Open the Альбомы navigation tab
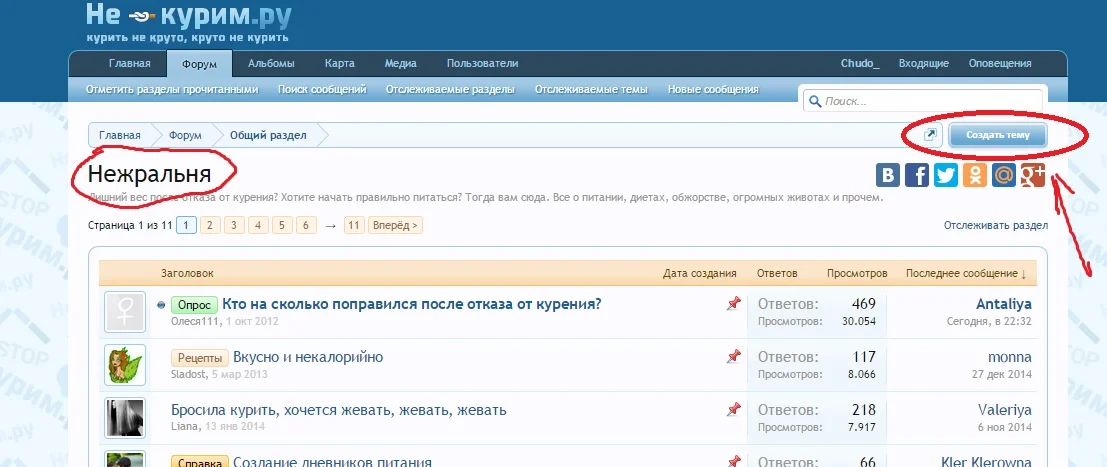The height and width of the screenshot is (467, 1107). click(271, 64)
